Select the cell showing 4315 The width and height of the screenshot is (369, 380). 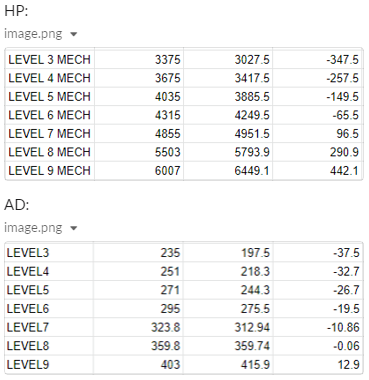[x=139, y=115]
